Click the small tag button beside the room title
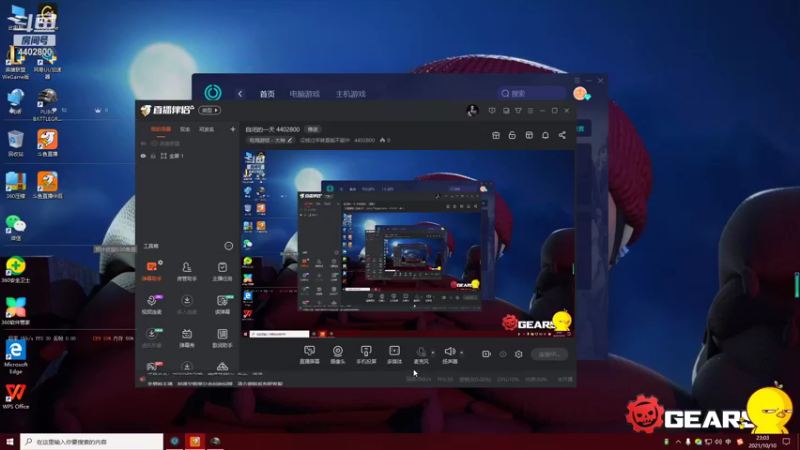The width and height of the screenshot is (800, 450). pos(312,130)
